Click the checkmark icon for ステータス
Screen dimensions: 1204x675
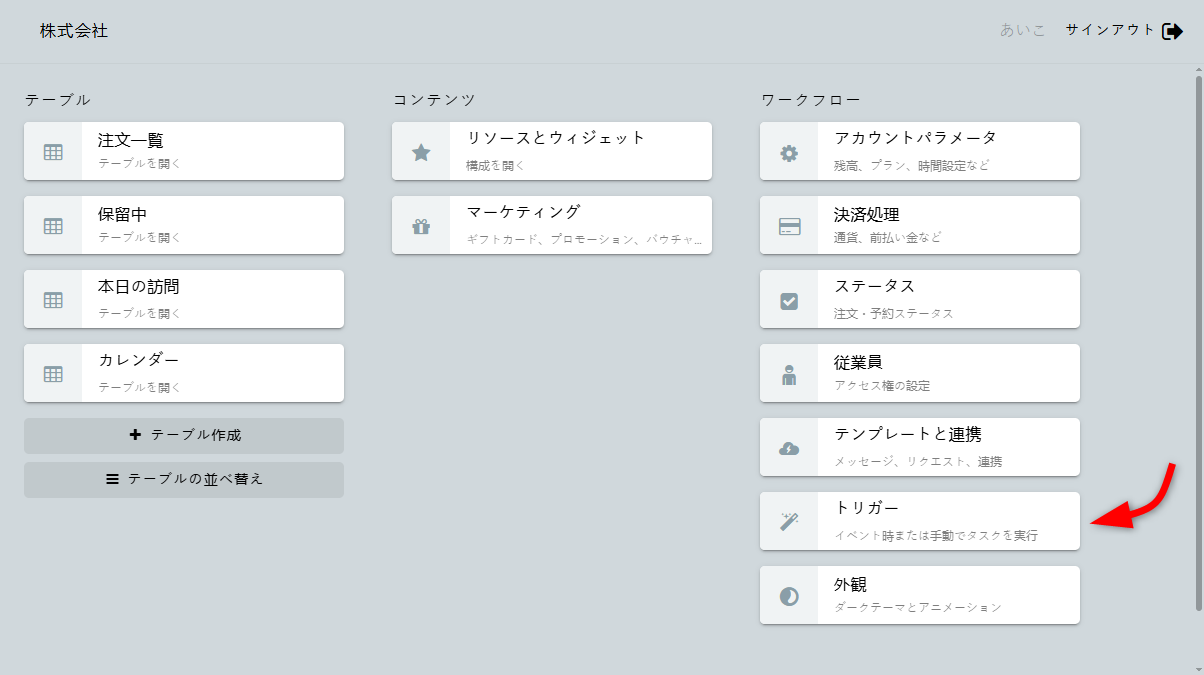pos(789,300)
